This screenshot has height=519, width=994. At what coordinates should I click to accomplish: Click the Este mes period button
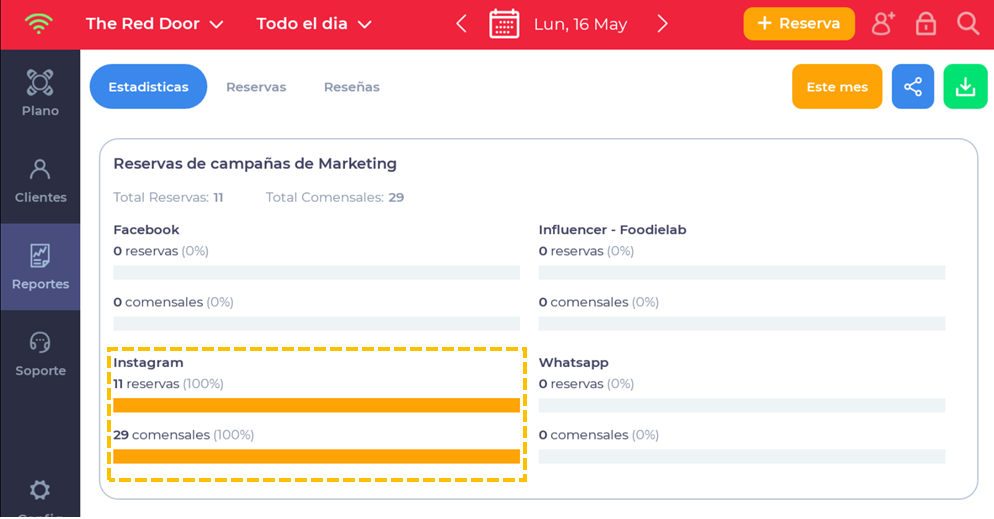[837, 87]
